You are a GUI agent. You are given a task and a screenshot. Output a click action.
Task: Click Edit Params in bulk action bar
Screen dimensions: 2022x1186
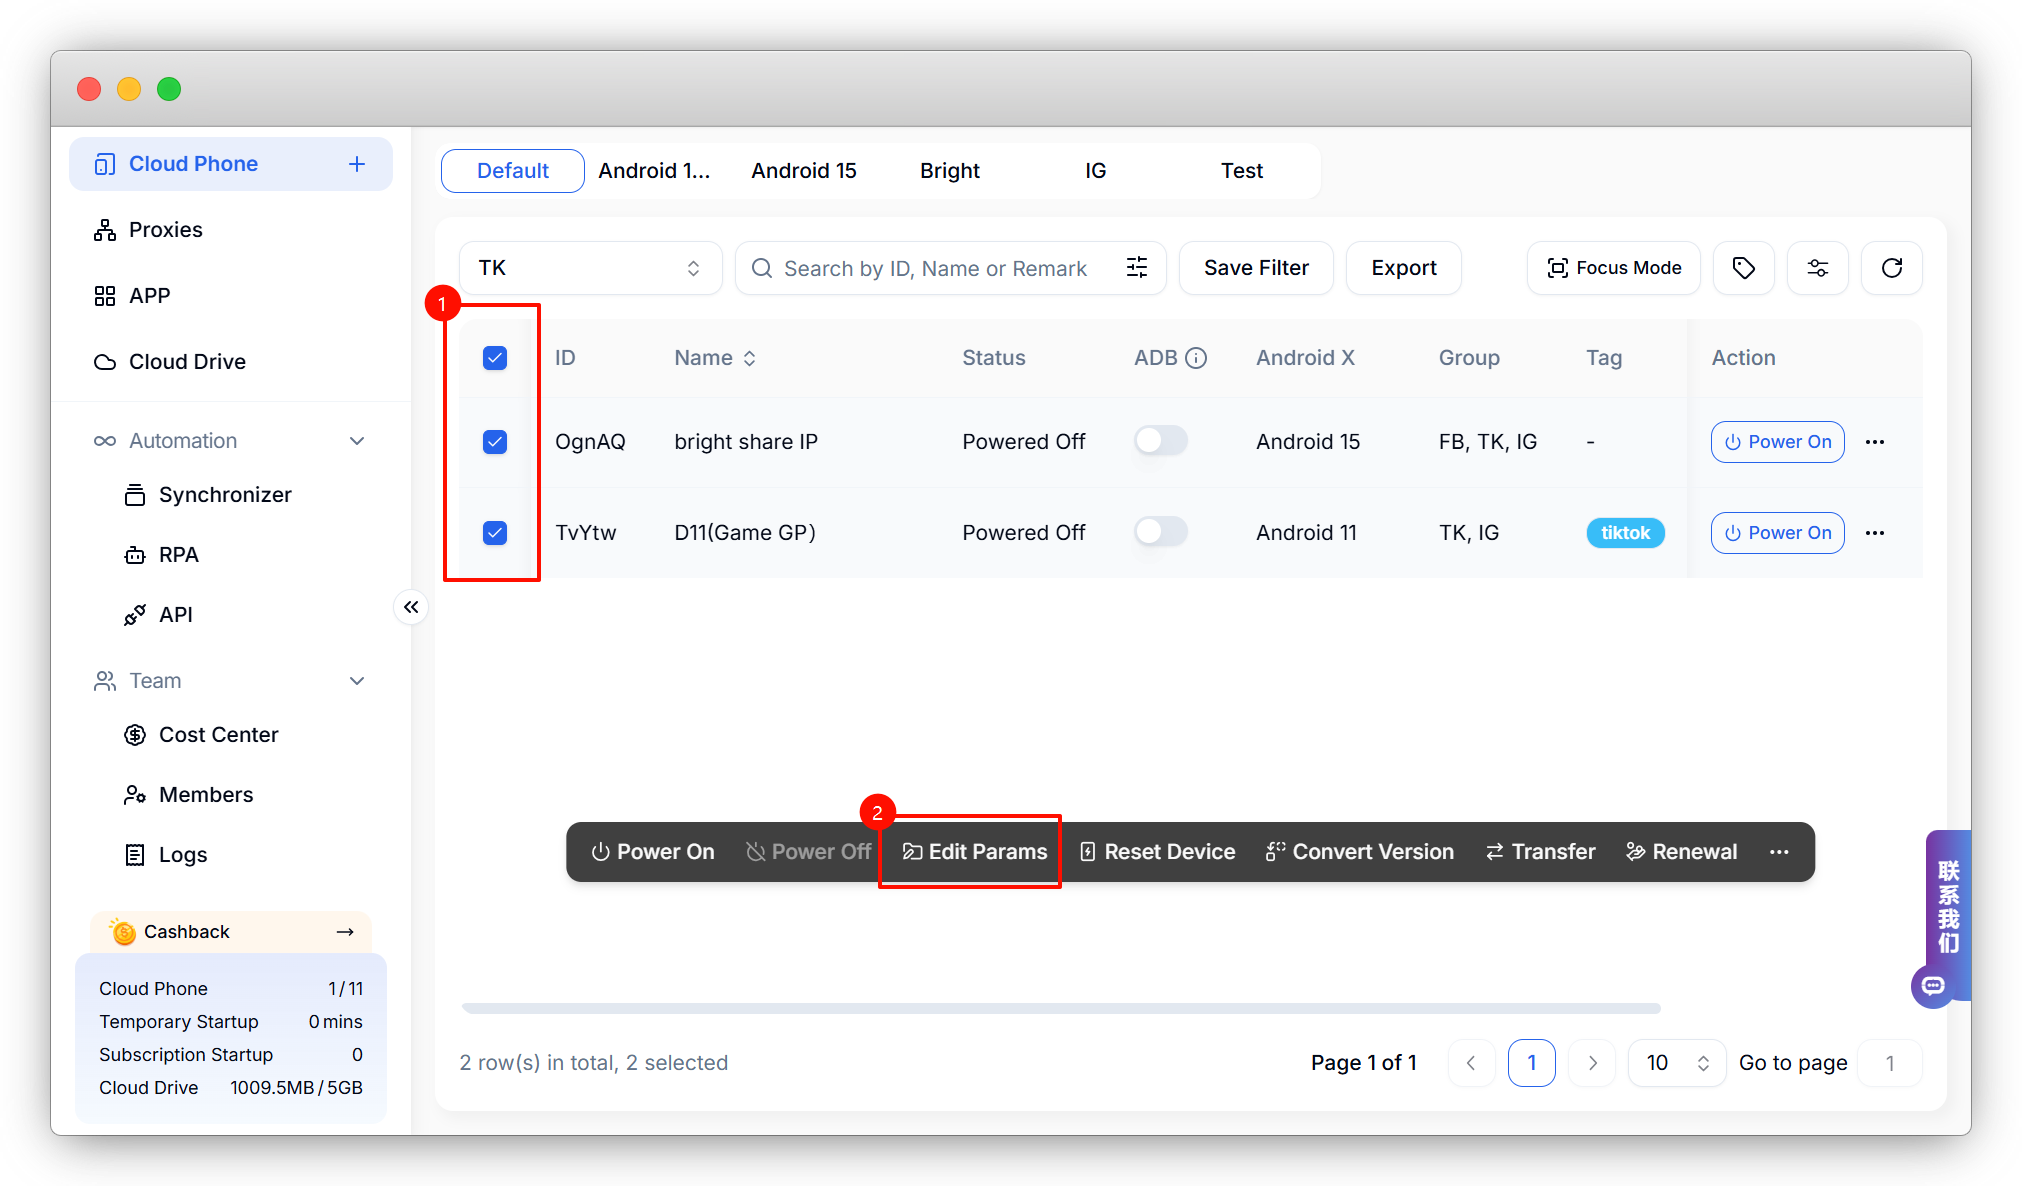[975, 852]
